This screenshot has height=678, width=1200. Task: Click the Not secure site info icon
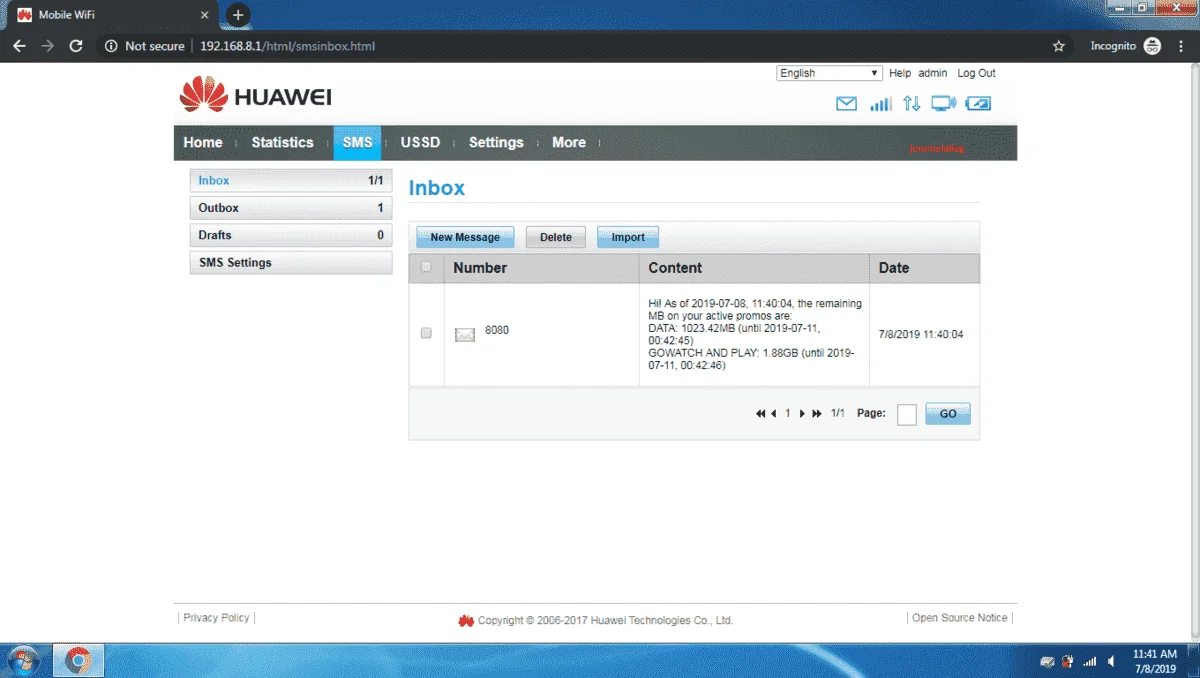click(111, 46)
